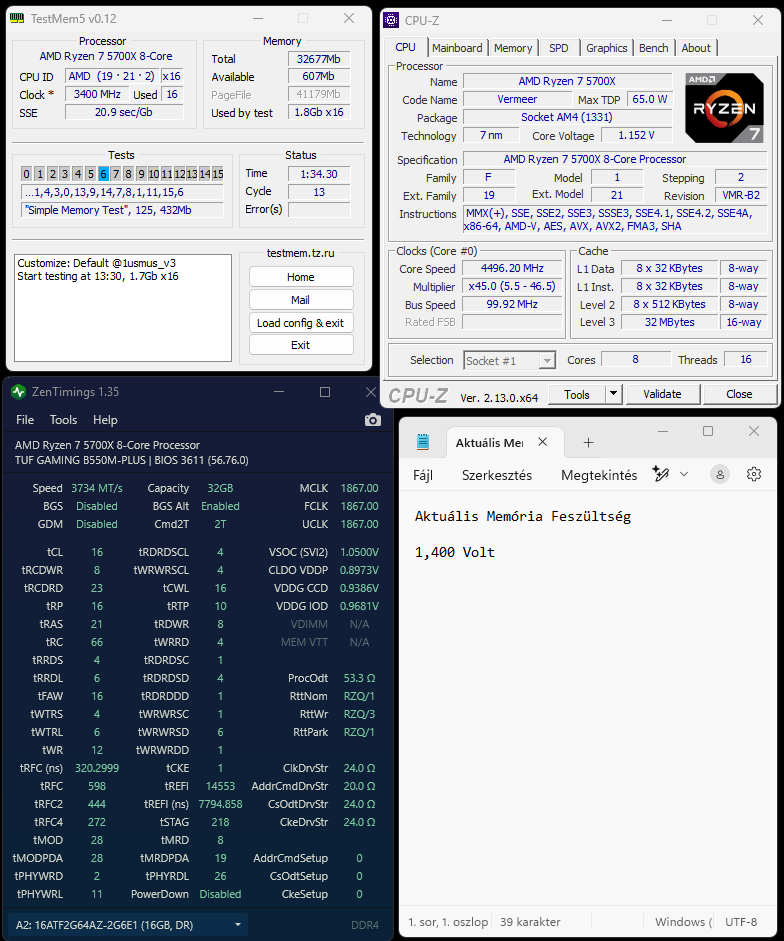Expand the Notepad AI rewrite chevron
Image resolution: width=784 pixels, height=941 pixels.
pos(684,474)
